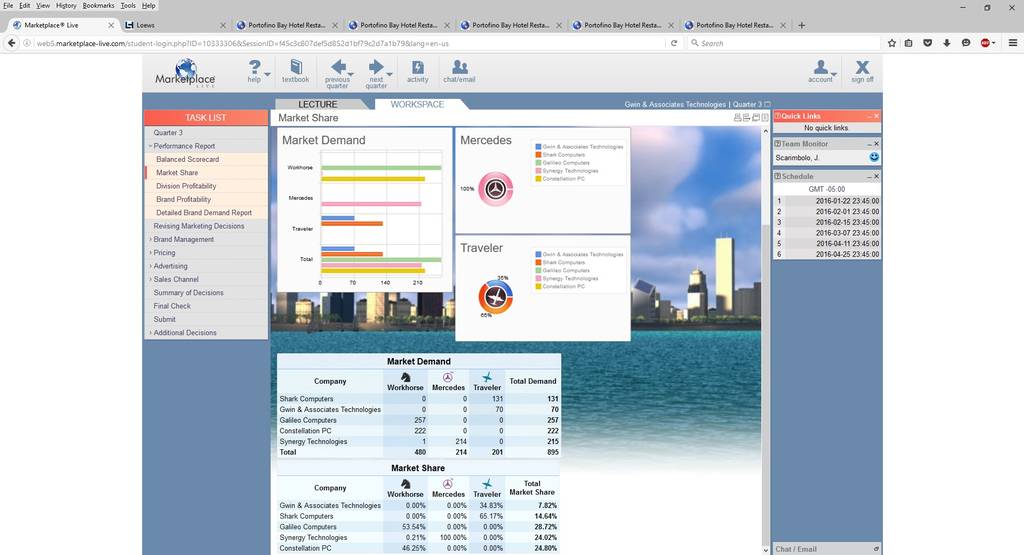Screen dimensions: 1024x555
Task: Click the workspace vertical scrollbar thumb
Action: coord(765,385)
